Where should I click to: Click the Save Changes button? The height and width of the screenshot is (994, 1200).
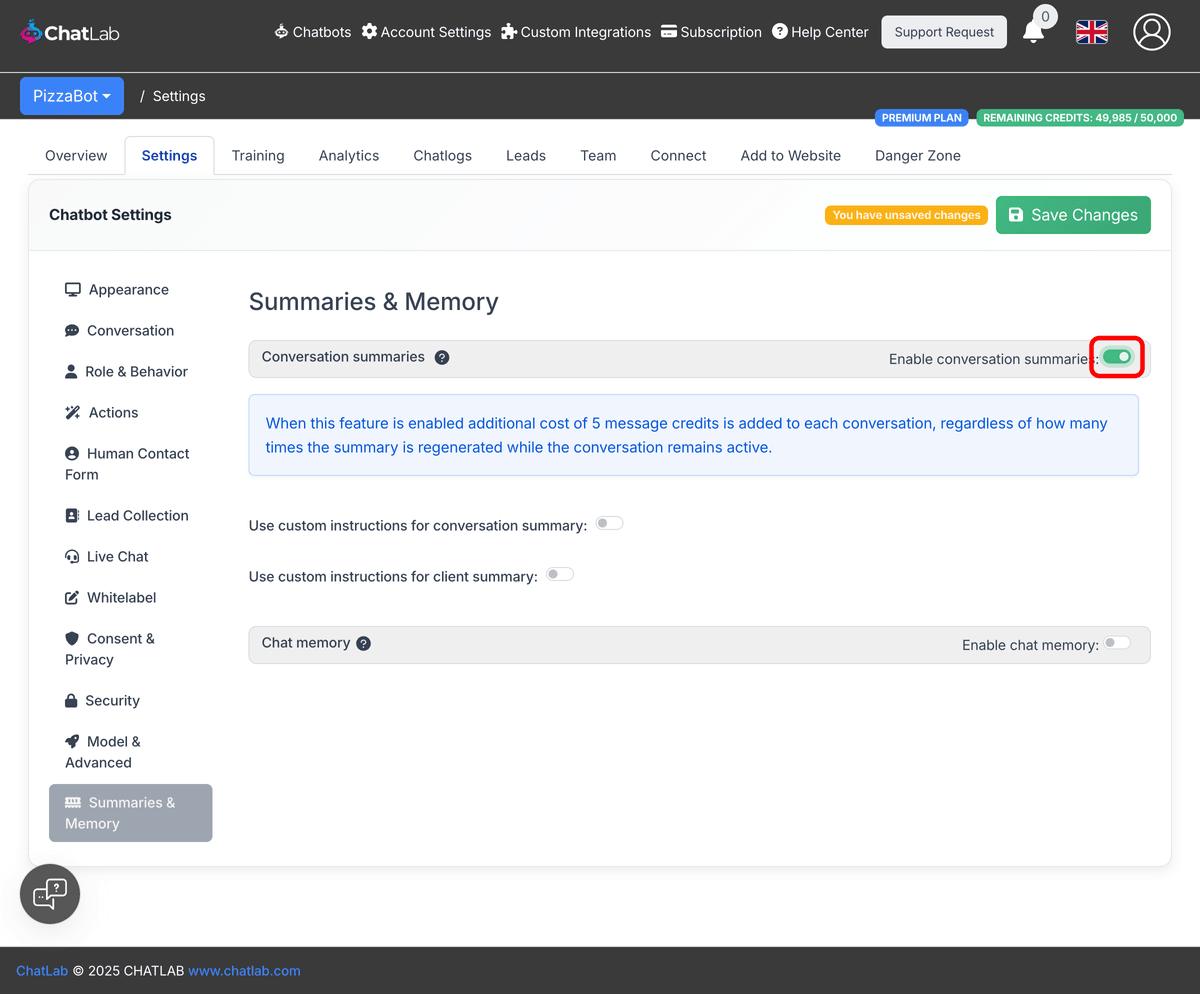click(1073, 215)
